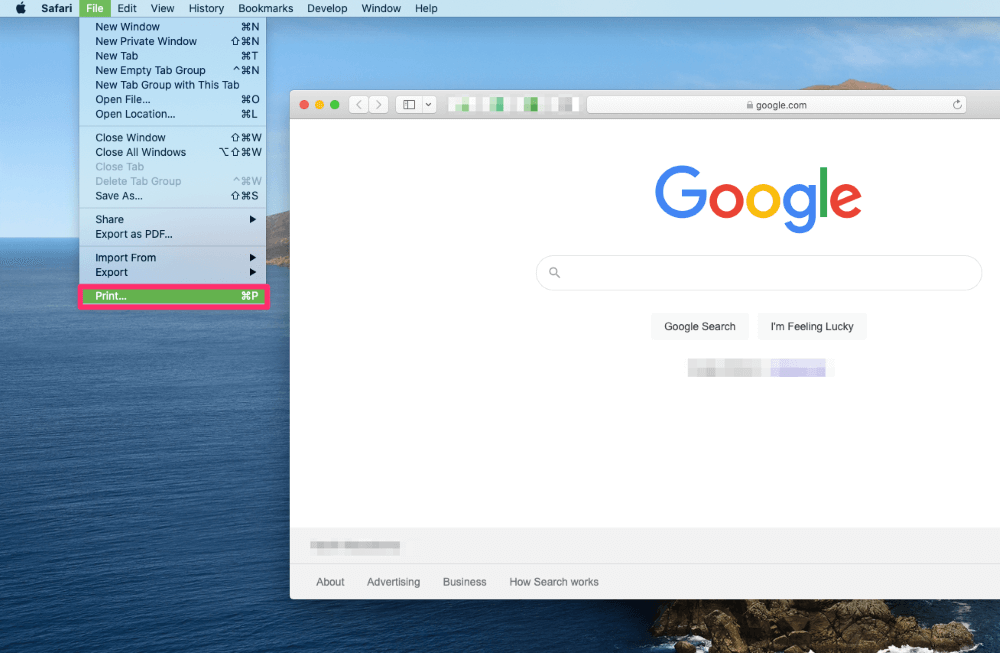Select New Tab menu item
Screen dimensions: 1000x653
[x=173, y=56]
